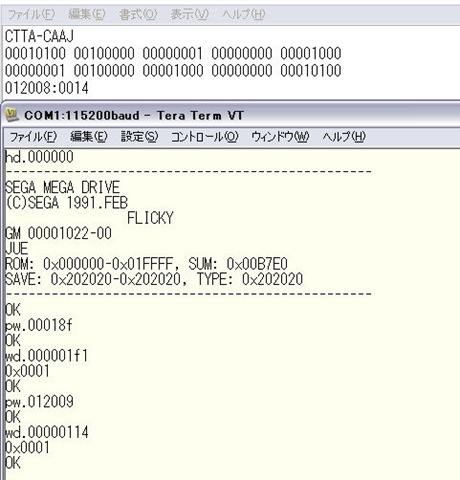Click pw.012009 command line
The height and width of the screenshot is (480, 460).
(39, 402)
